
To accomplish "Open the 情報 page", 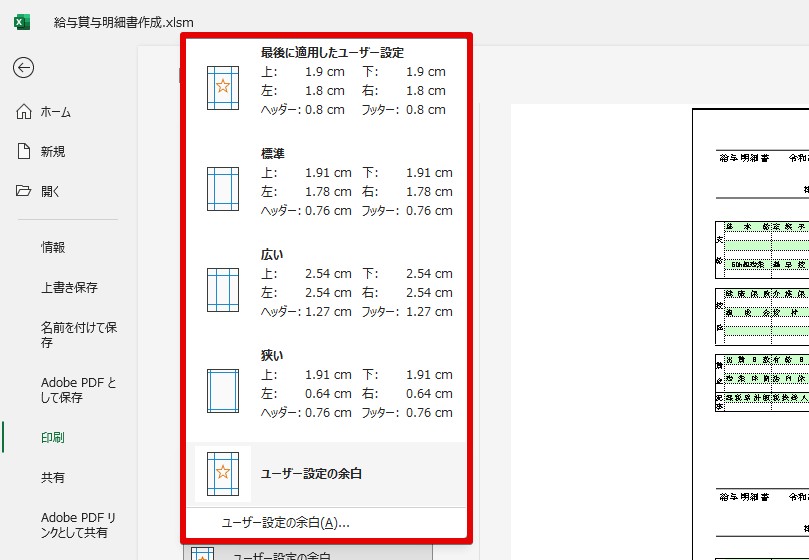I will (x=54, y=247).
